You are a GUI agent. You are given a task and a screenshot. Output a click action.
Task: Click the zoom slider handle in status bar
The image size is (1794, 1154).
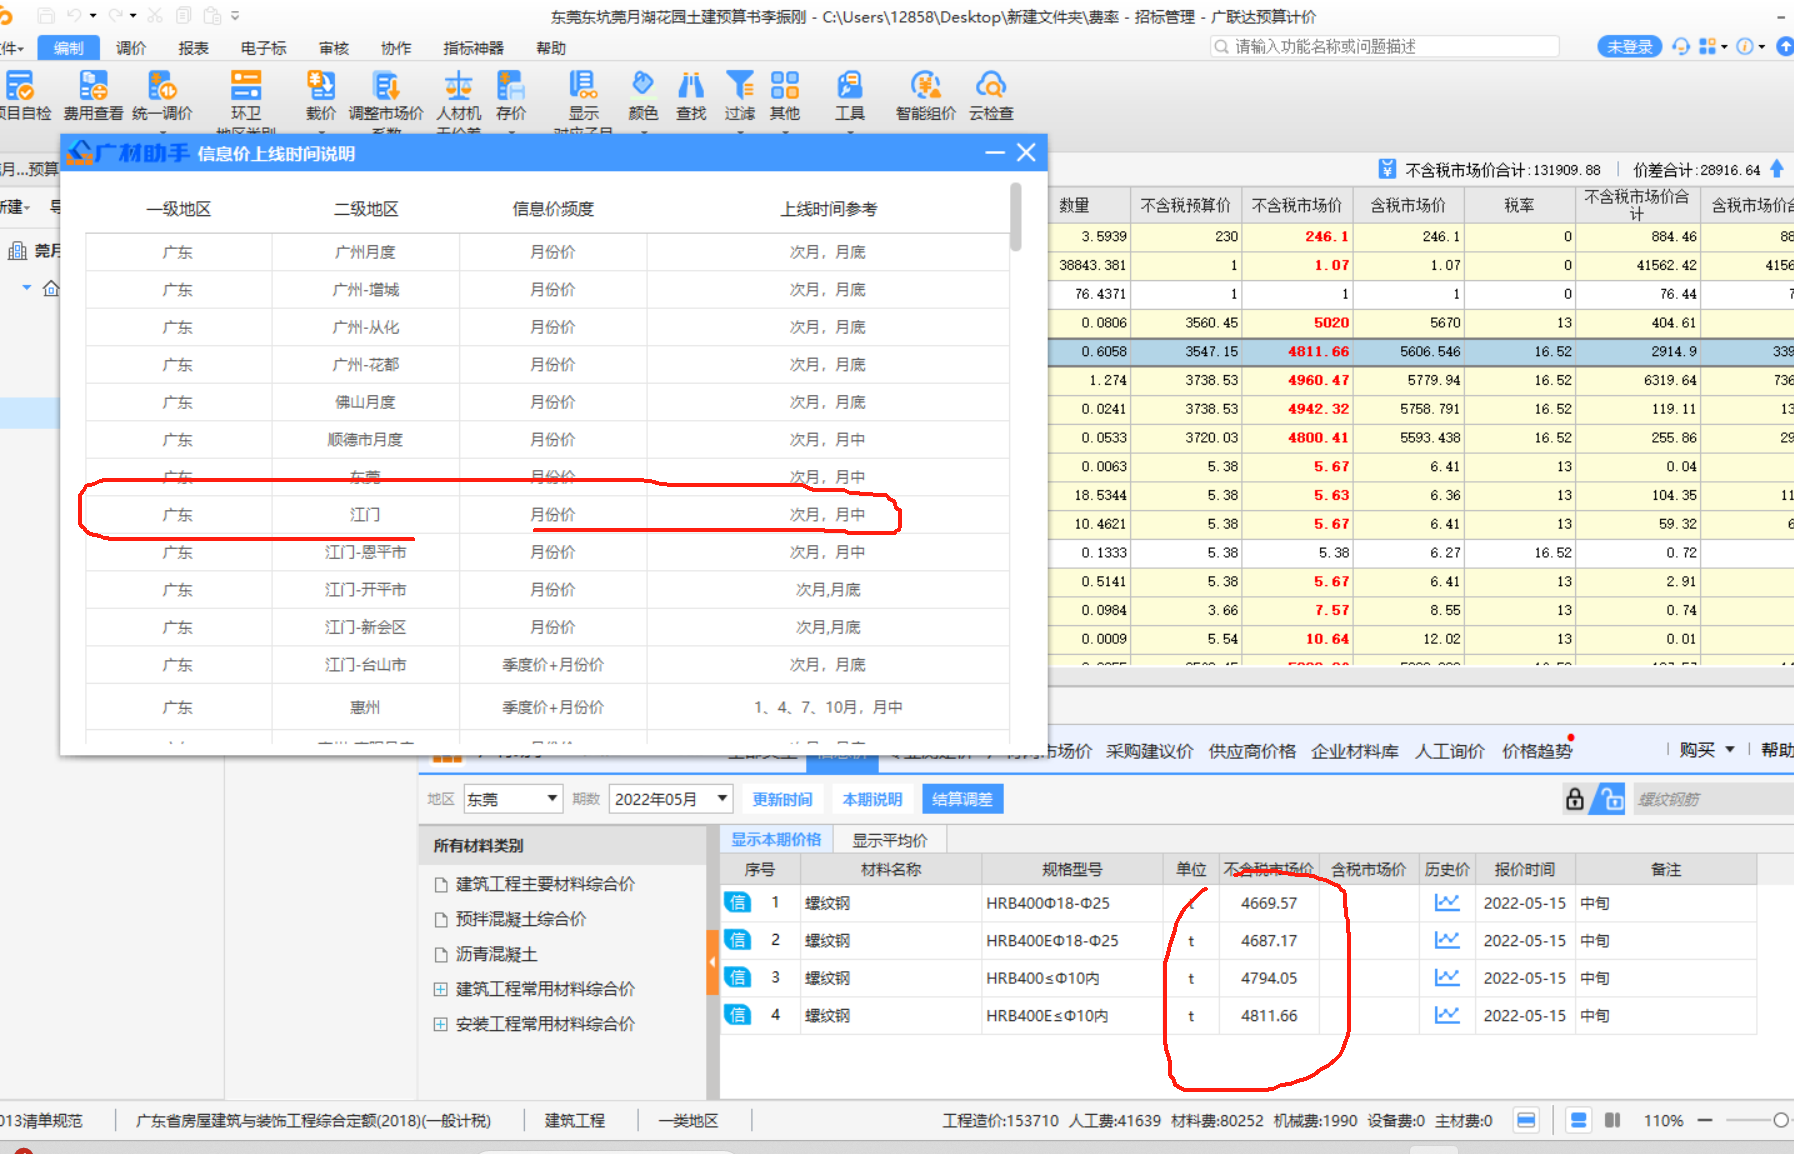point(1781,1120)
